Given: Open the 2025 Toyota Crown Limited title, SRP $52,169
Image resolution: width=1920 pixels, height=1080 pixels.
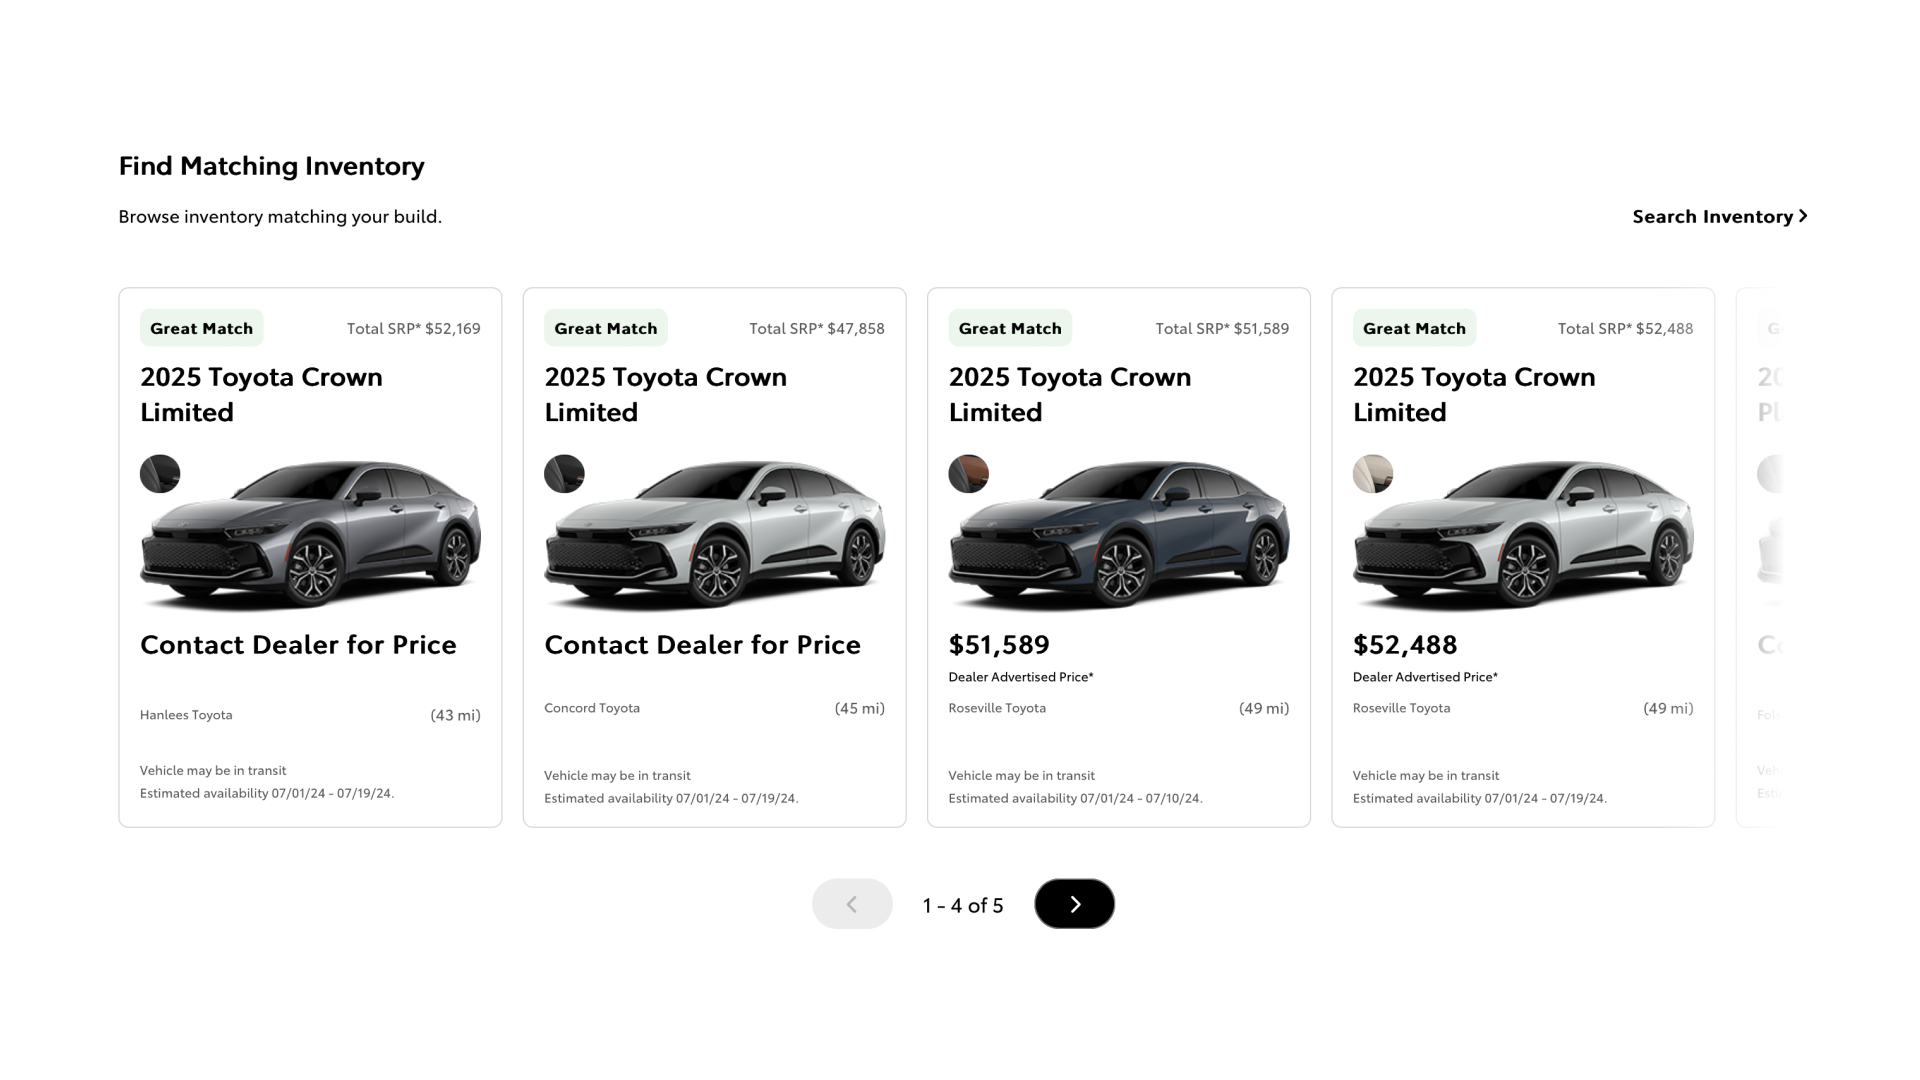Looking at the screenshot, I should [261, 394].
